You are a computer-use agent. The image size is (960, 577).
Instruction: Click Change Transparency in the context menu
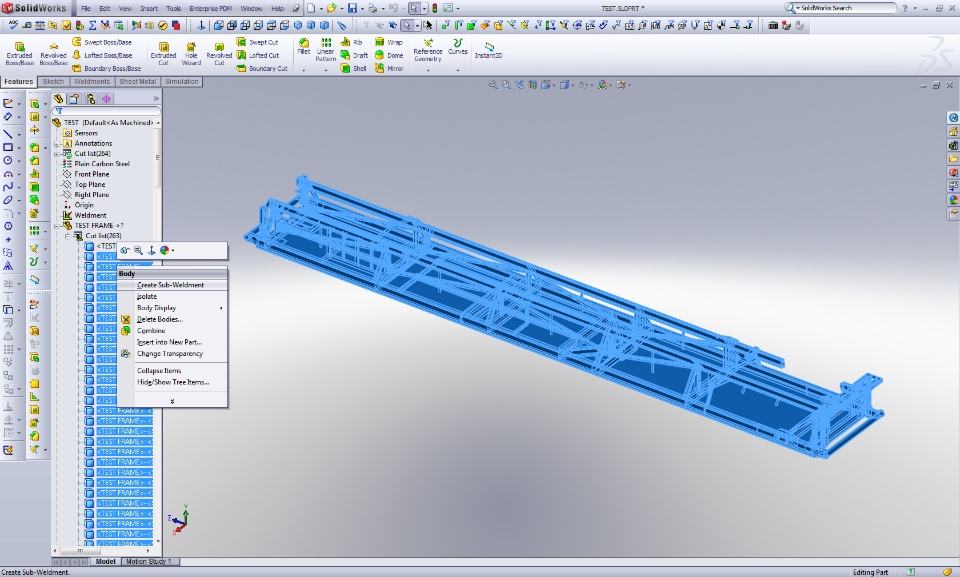point(172,354)
